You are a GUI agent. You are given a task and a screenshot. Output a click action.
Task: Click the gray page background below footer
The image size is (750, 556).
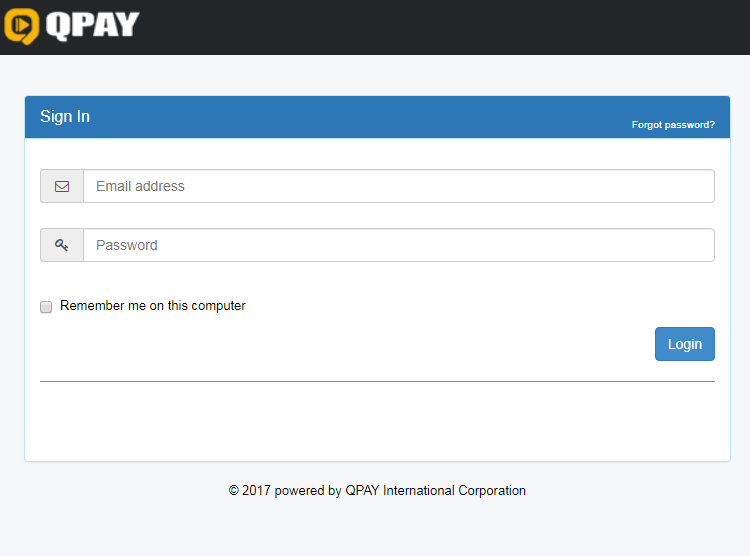[x=377, y=528]
